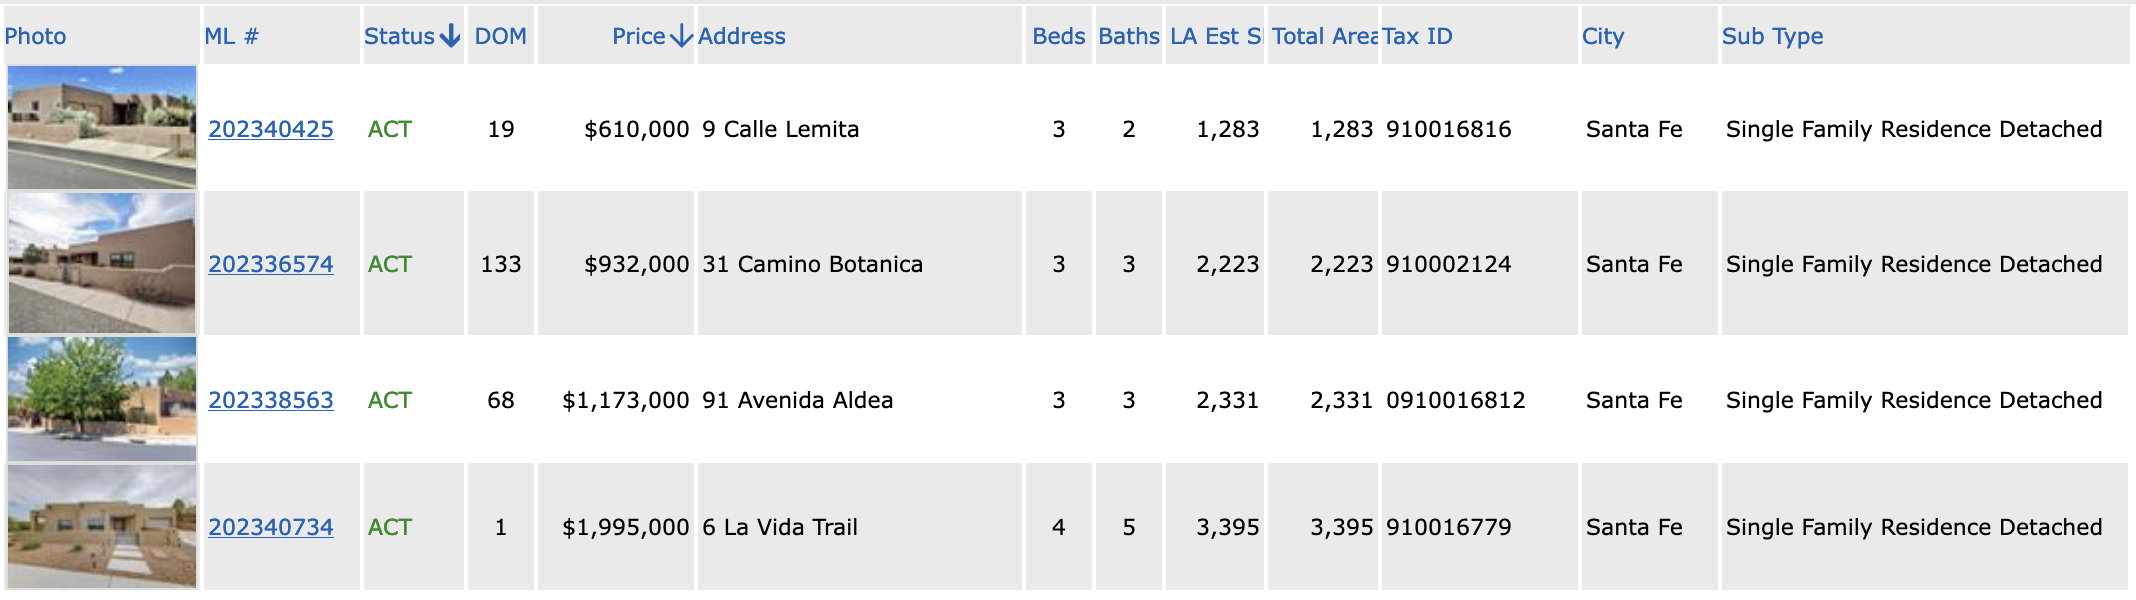Sort by DOM column header
The width and height of the screenshot is (2136, 600).
[x=501, y=36]
